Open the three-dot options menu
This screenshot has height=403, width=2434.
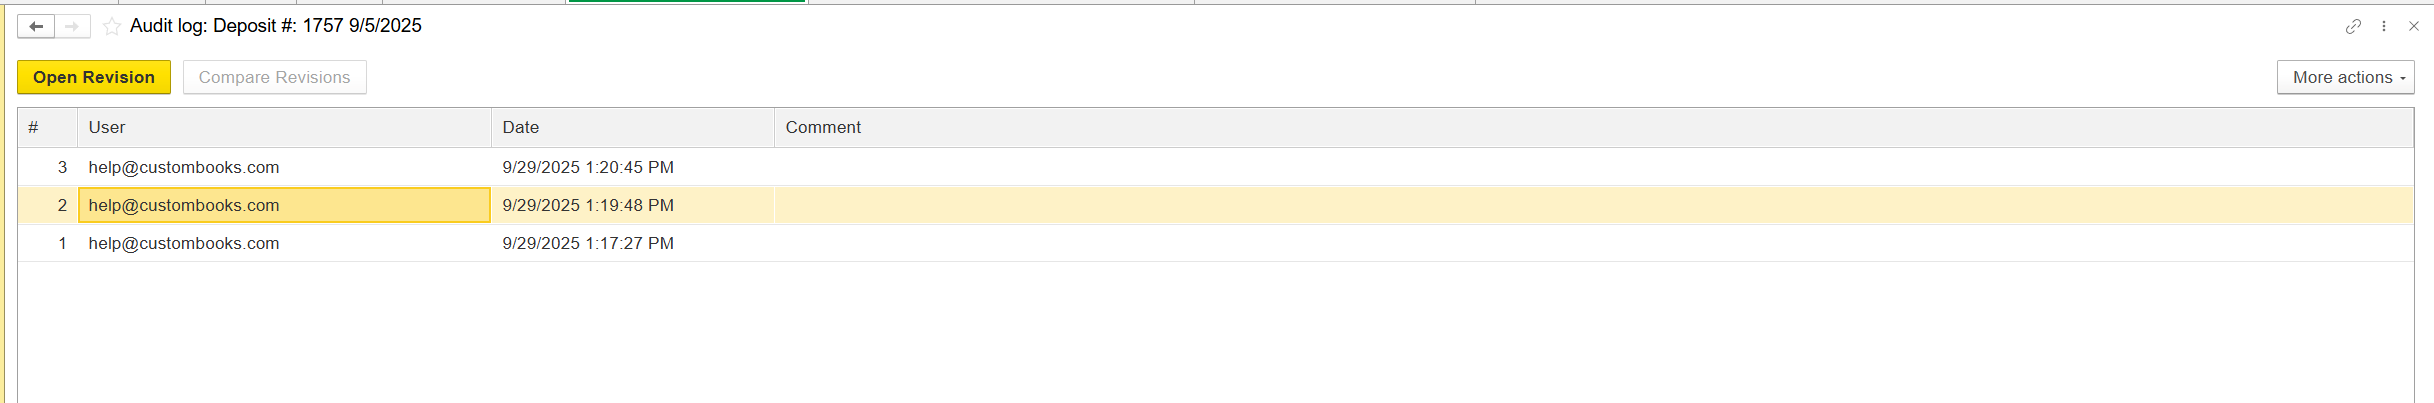tap(2384, 26)
